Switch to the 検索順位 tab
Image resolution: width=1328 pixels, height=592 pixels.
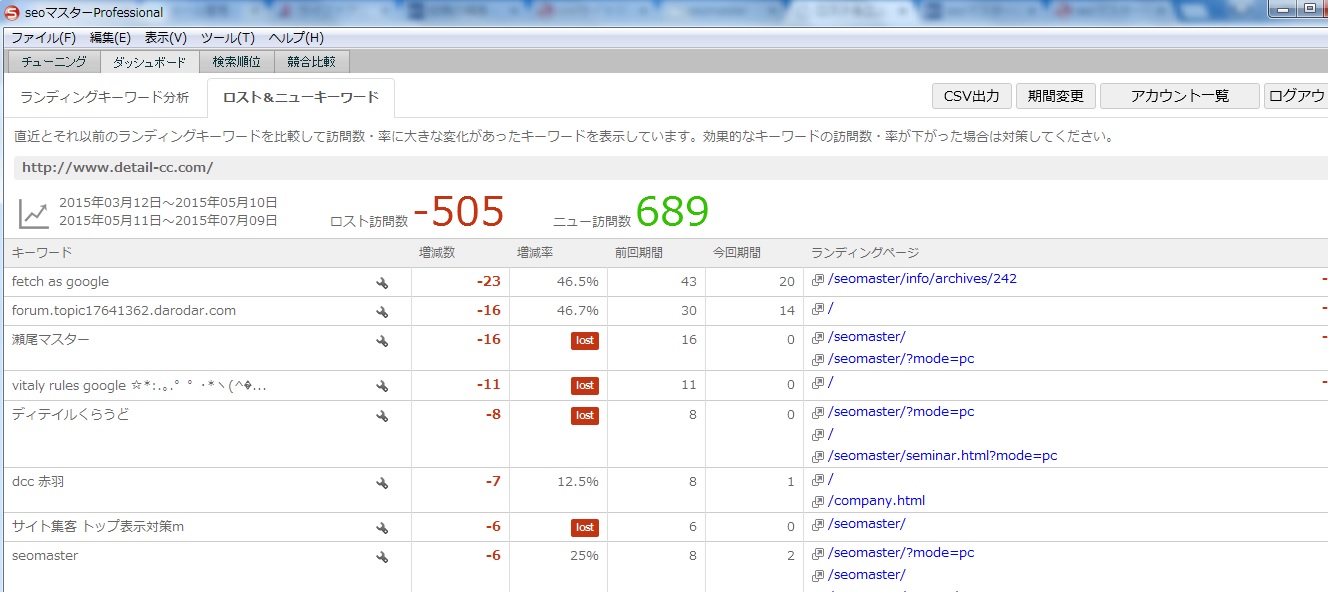(236, 62)
